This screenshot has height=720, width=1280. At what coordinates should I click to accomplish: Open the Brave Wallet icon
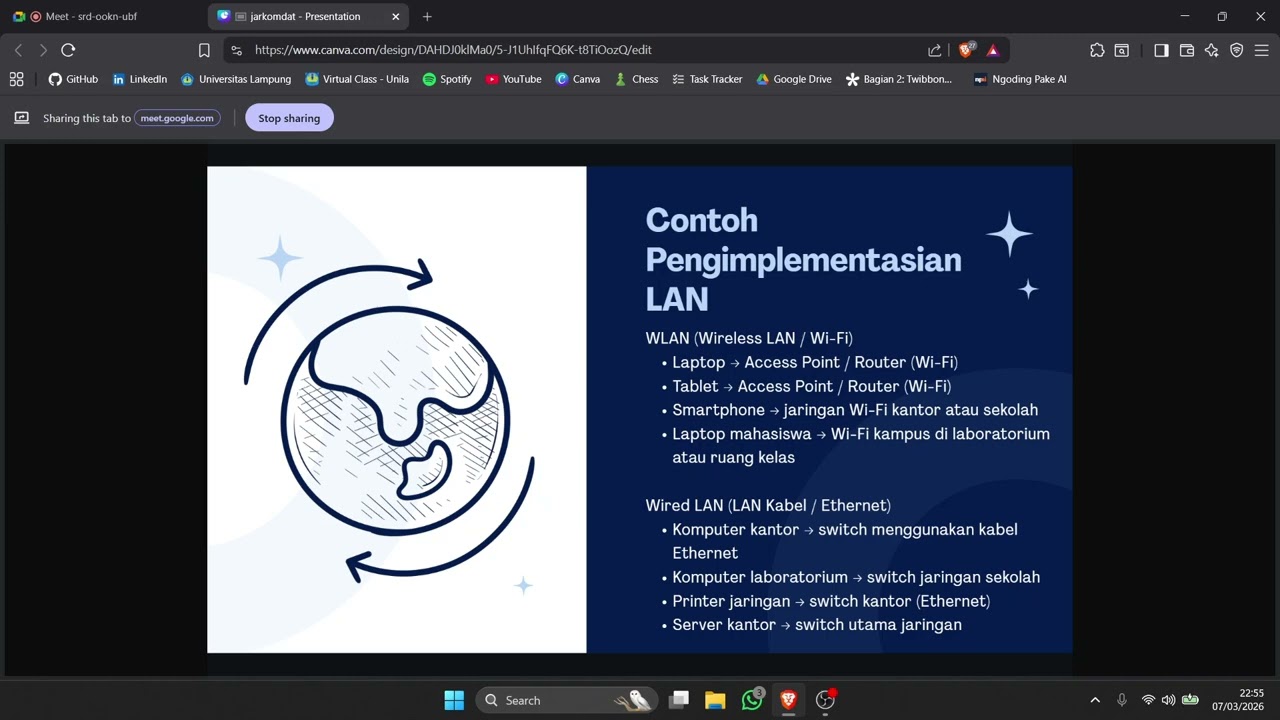1187,50
